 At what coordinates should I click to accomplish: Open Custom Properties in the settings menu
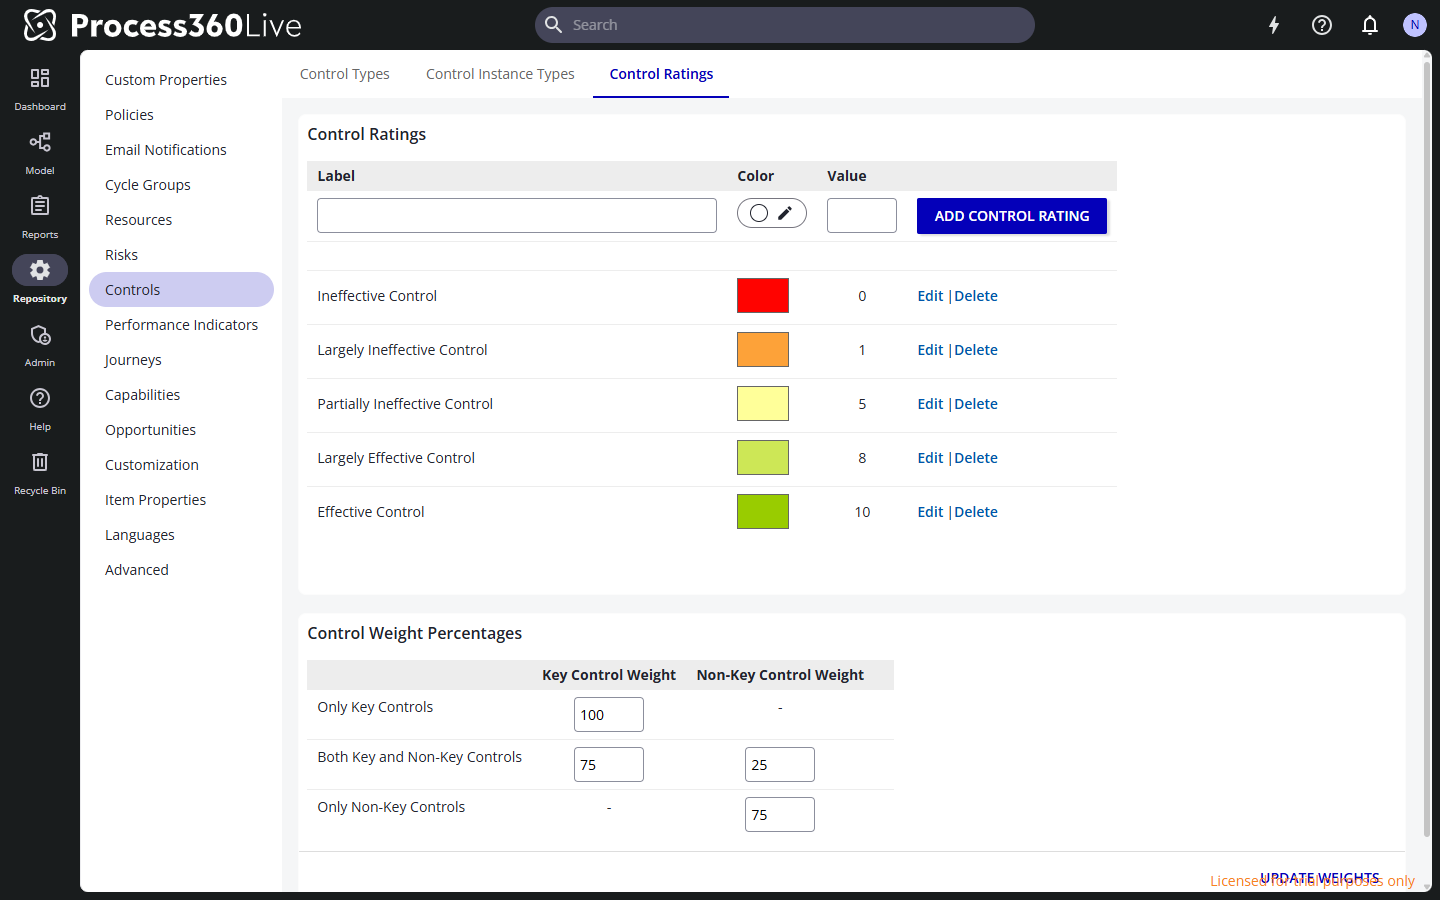(166, 80)
